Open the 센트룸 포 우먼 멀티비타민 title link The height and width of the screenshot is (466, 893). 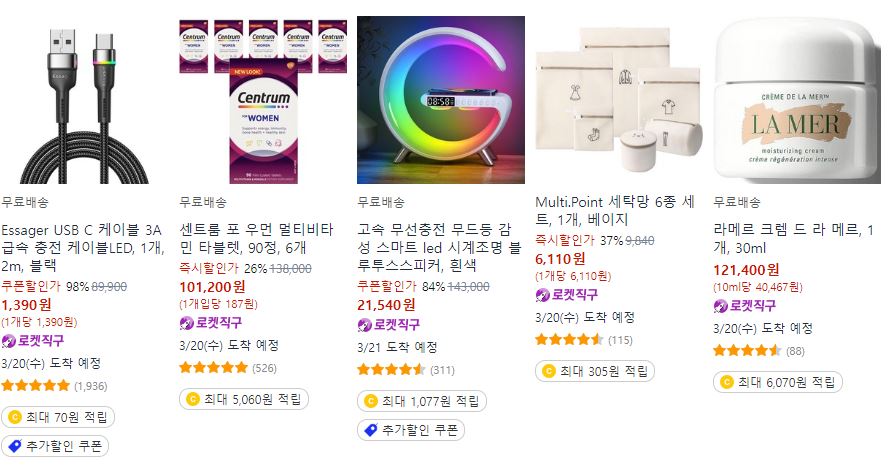pos(256,239)
